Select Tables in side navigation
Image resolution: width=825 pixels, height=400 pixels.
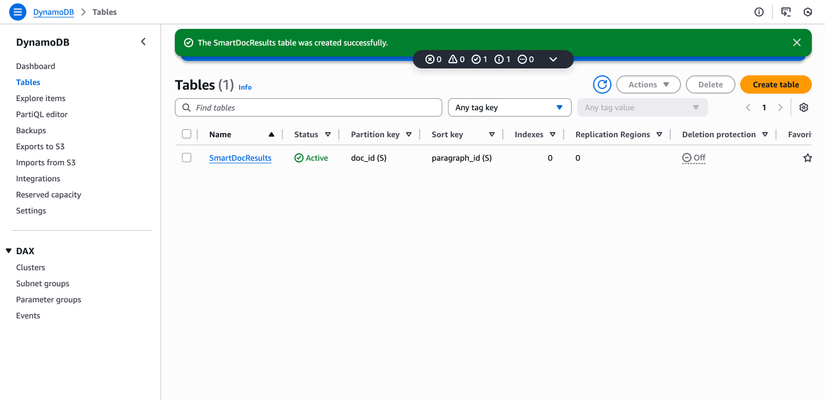pos(28,82)
